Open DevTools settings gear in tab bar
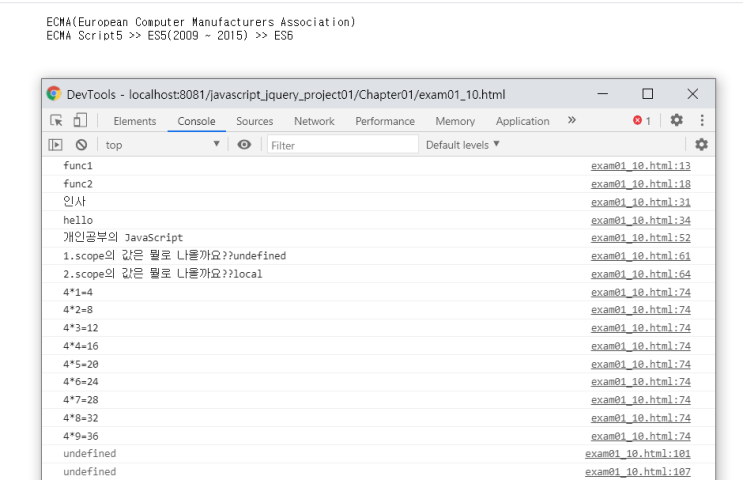Image resolution: width=743 pixels, height=480 pixels. click(x=676, y=120)
